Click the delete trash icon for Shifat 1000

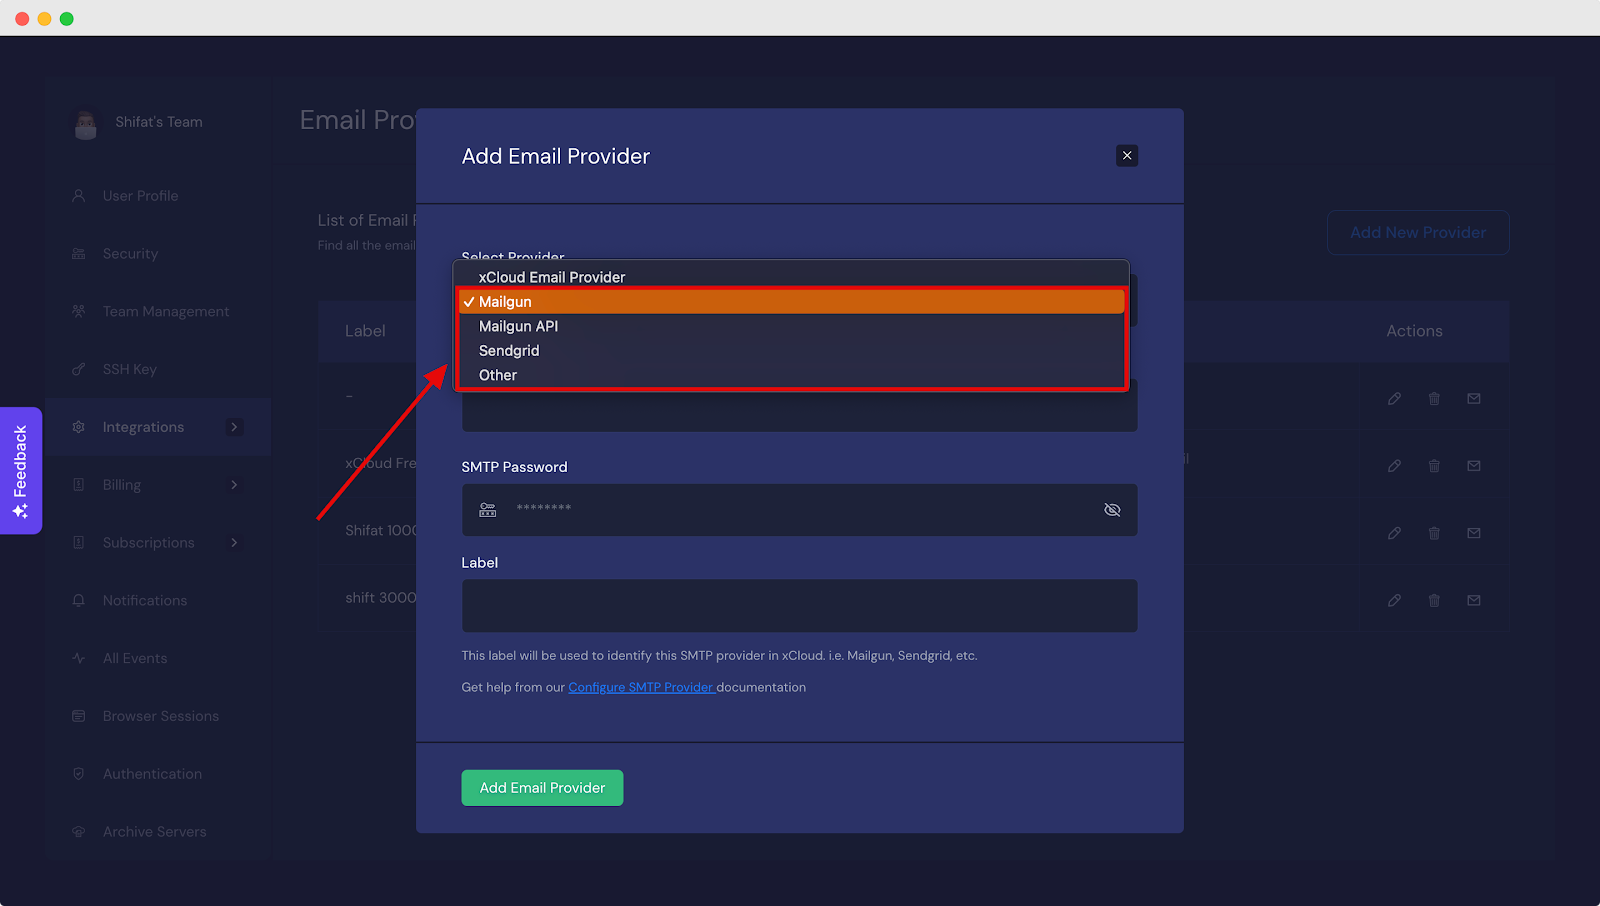pos(1434,533)
